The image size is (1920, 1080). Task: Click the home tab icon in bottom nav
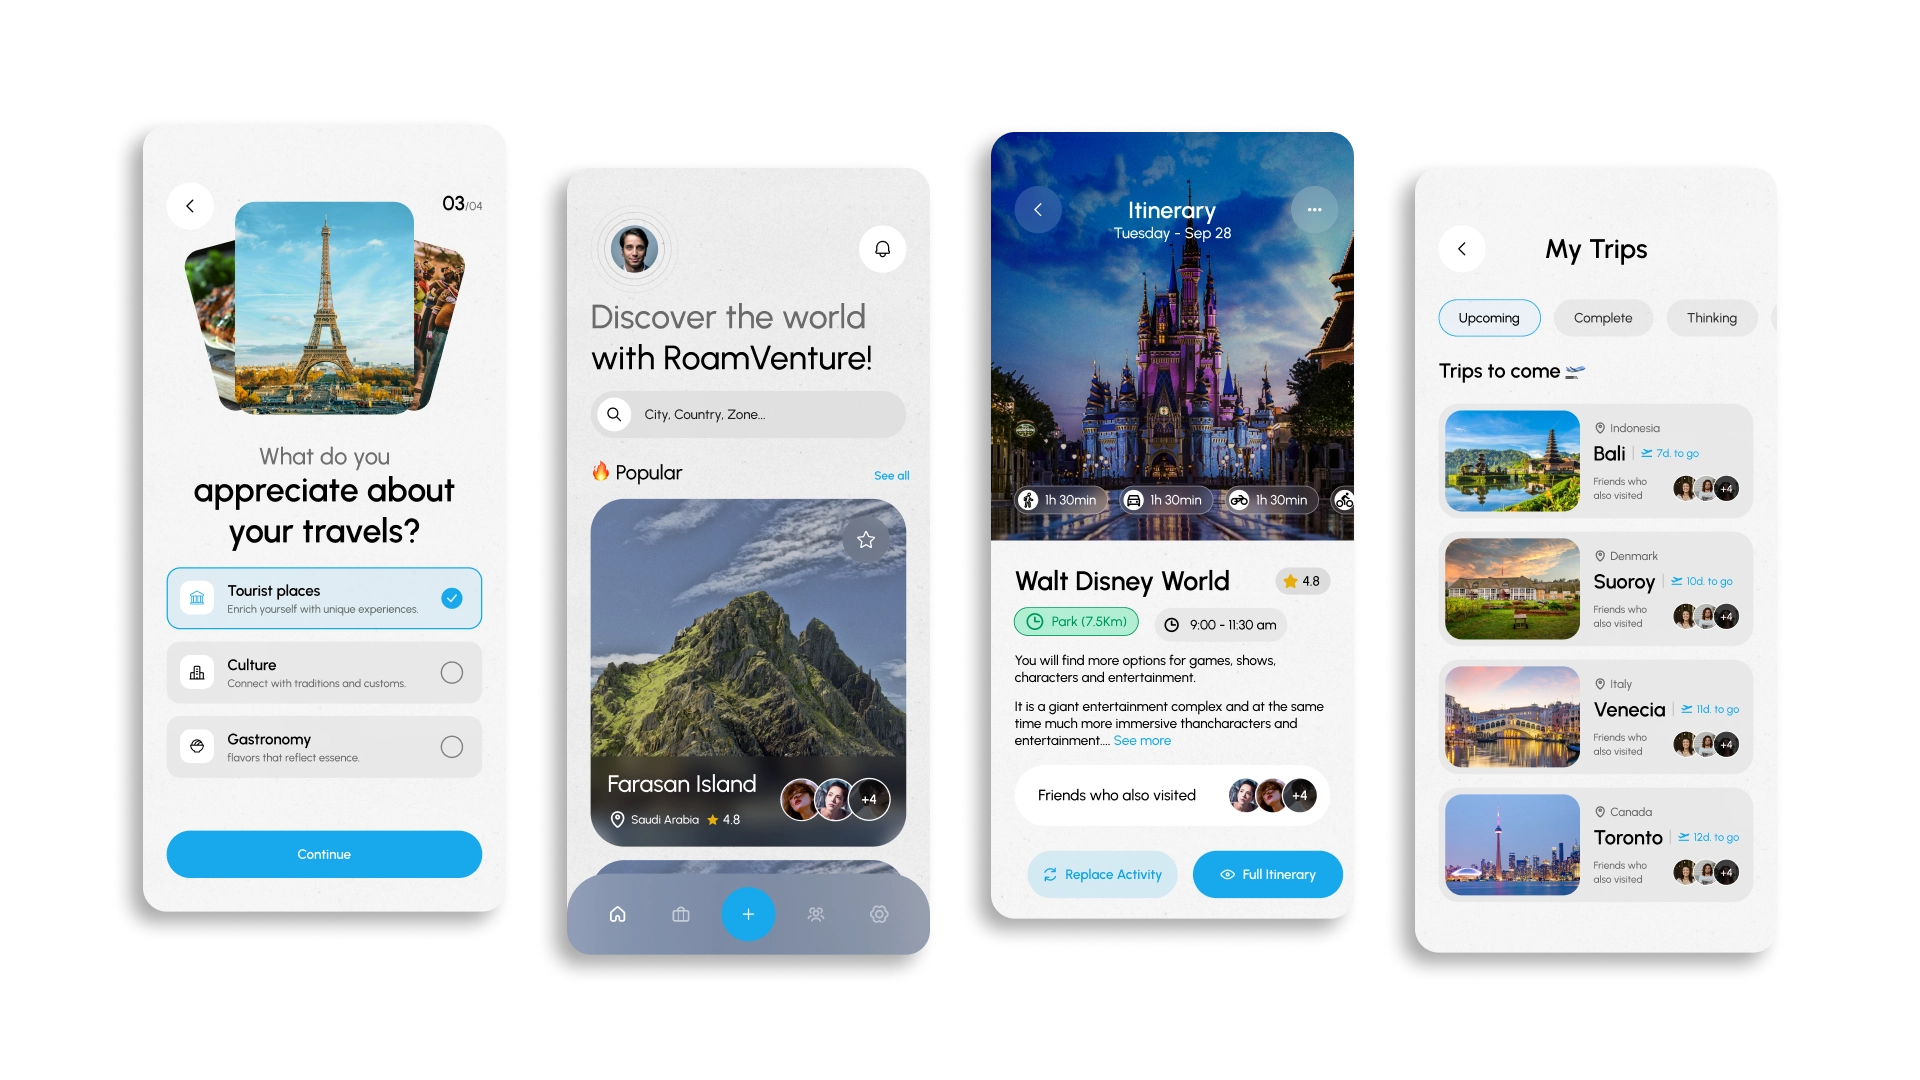tap(617, 913)
